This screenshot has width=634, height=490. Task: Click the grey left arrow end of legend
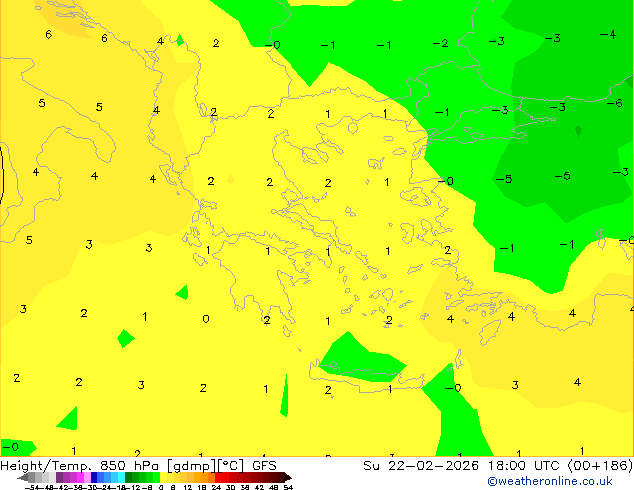click(x=23, y=477)
